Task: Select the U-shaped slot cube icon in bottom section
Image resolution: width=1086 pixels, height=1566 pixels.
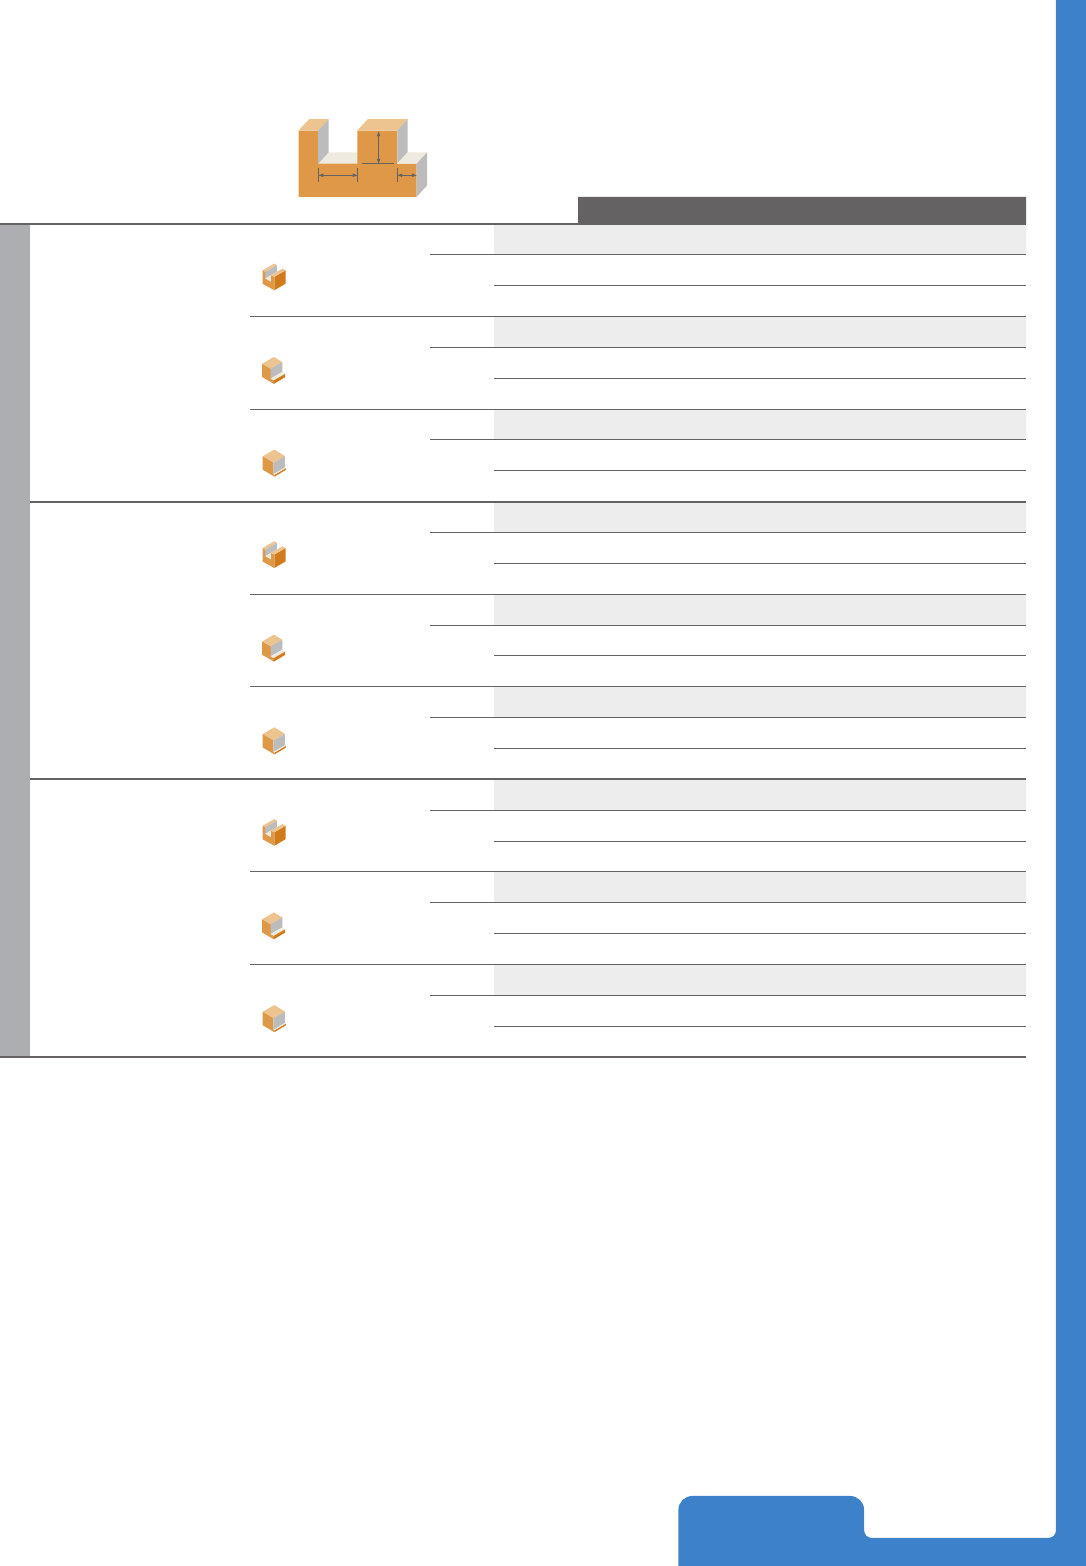Action: (274, 832)
